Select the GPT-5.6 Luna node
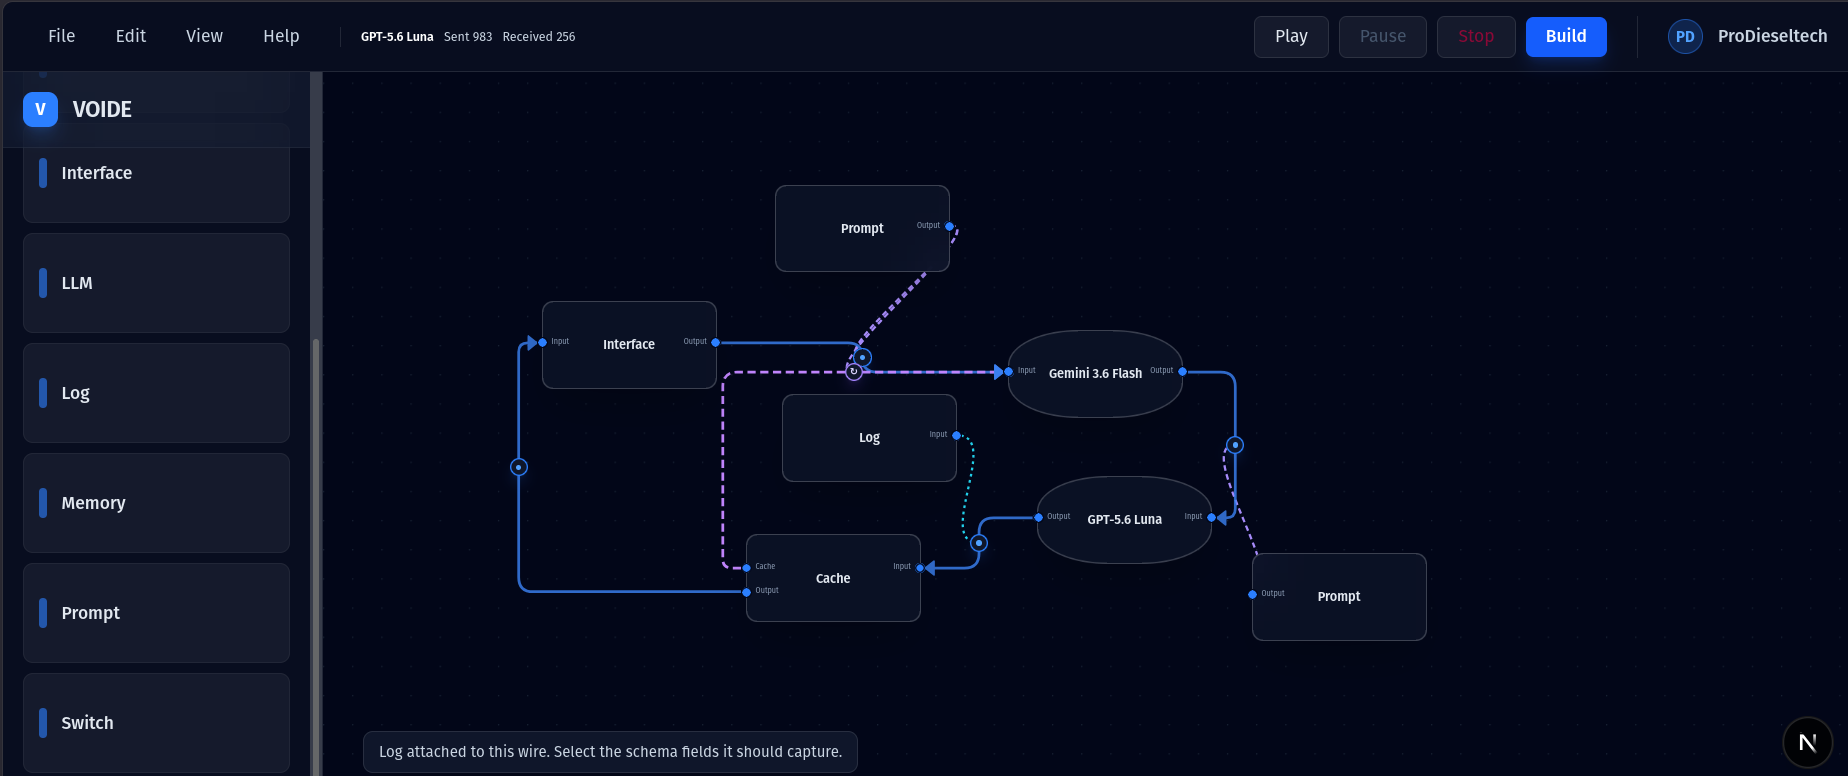1848x776 pixels. point(1124,520)
